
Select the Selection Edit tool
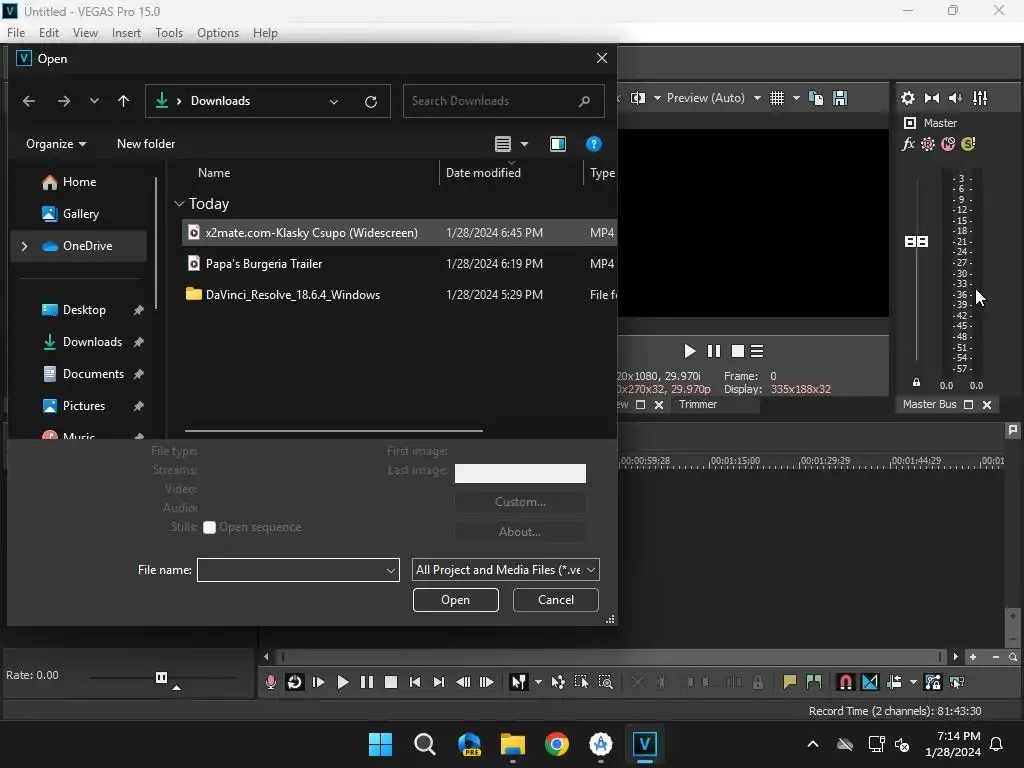(x=581, y=682)
